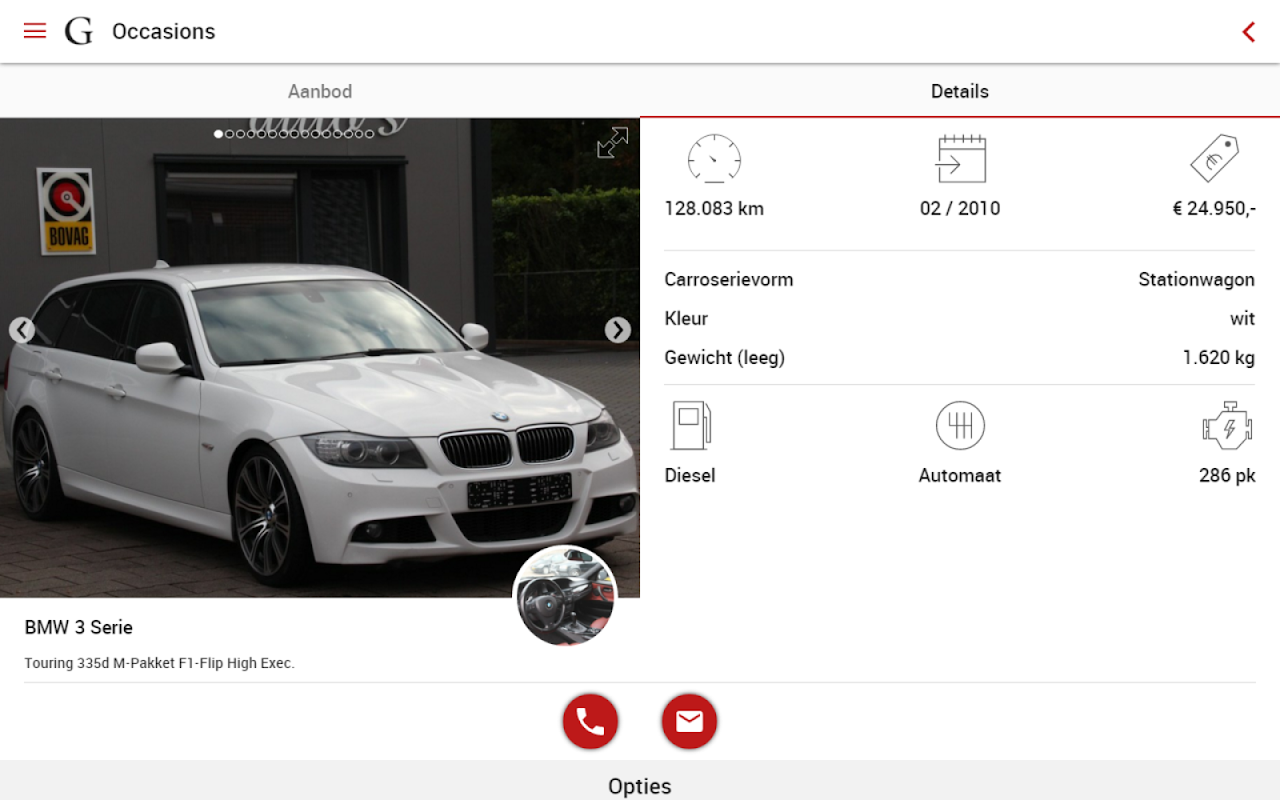Click the 128.083 km mileage value
This screenshot has width=1280, height=800.
[714, 209]
